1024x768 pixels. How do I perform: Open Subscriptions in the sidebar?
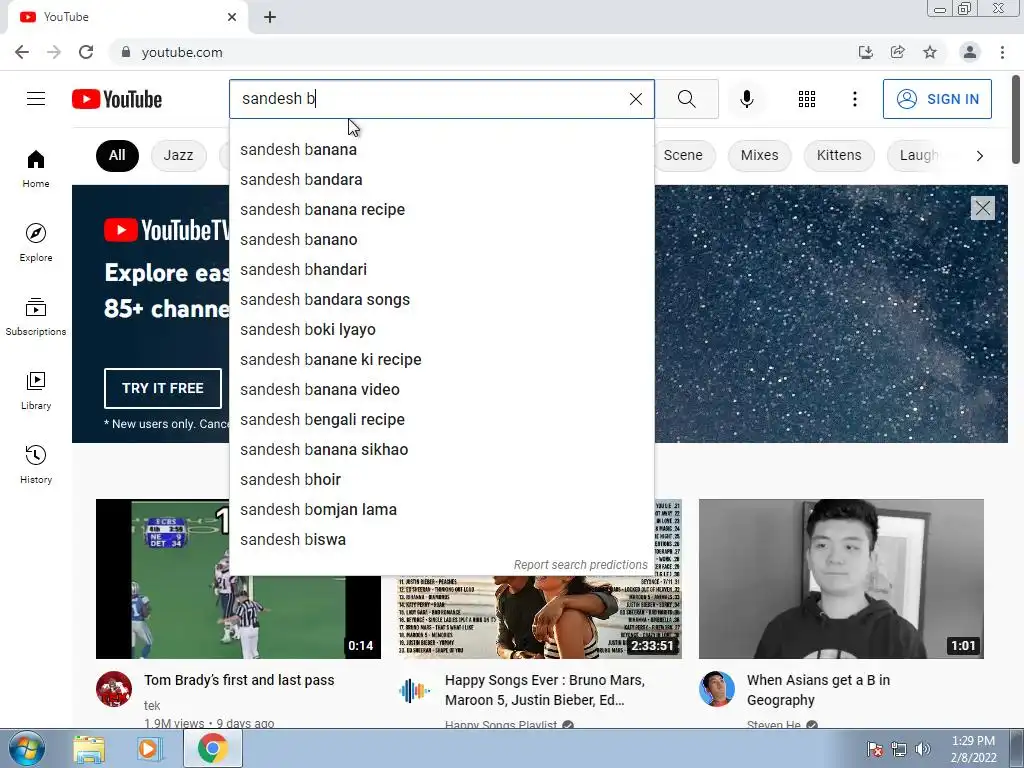[36, 316]
